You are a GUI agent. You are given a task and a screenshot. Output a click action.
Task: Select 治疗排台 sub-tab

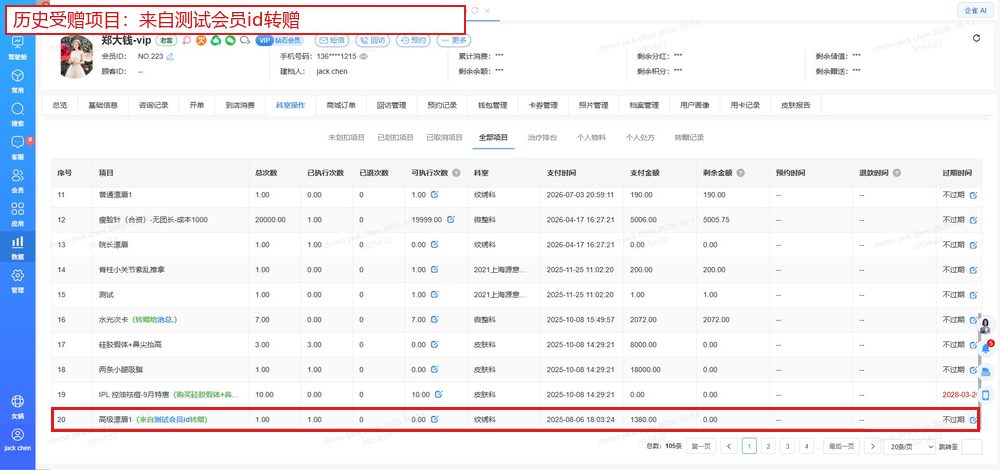[x=542, y=138]
